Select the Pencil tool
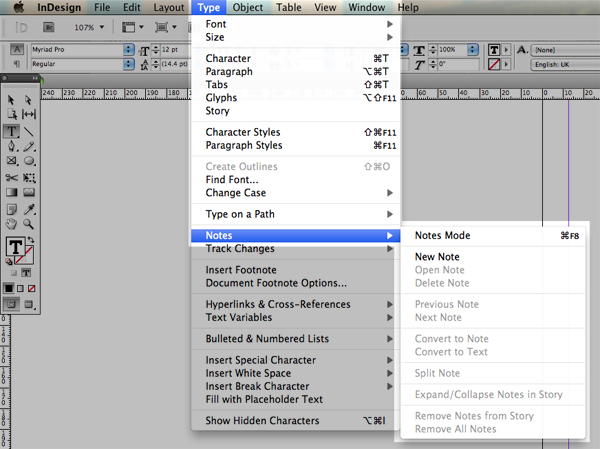The image size is (600, 449). click(x=29, y=146)
